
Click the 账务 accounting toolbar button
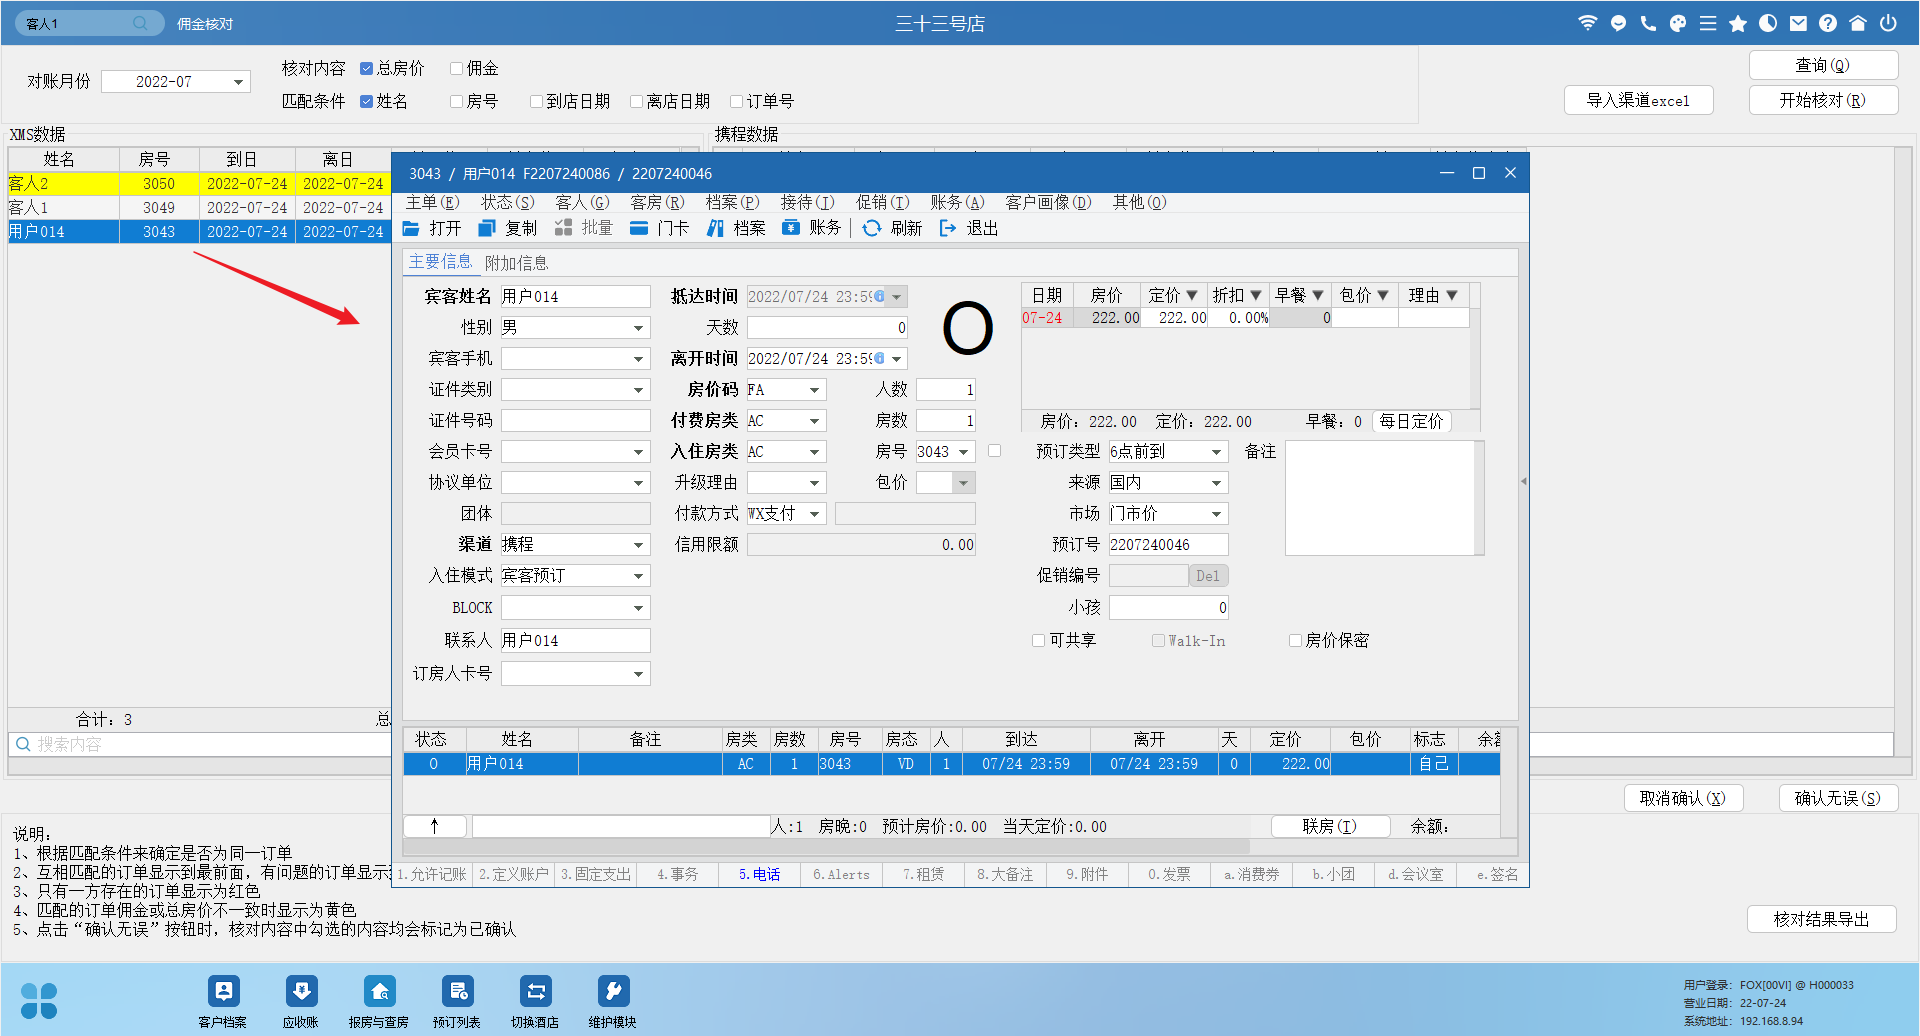(812, 228)
